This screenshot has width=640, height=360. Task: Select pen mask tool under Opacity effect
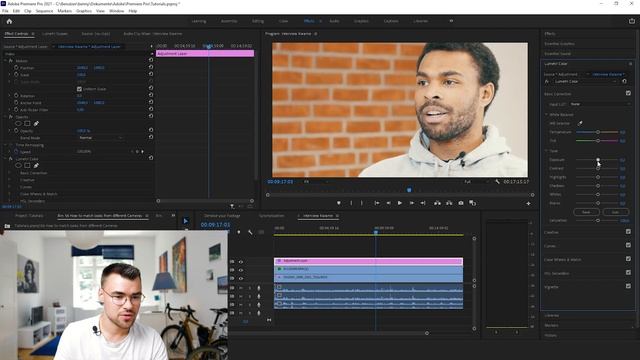(x=36, y=123)
